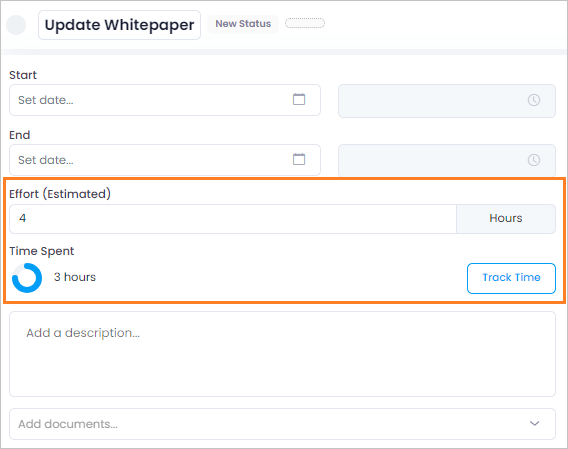The height and width of the screenshot is (449, 568).
Task: Open the Hours unit selector
Action: (x=506, y=219)
